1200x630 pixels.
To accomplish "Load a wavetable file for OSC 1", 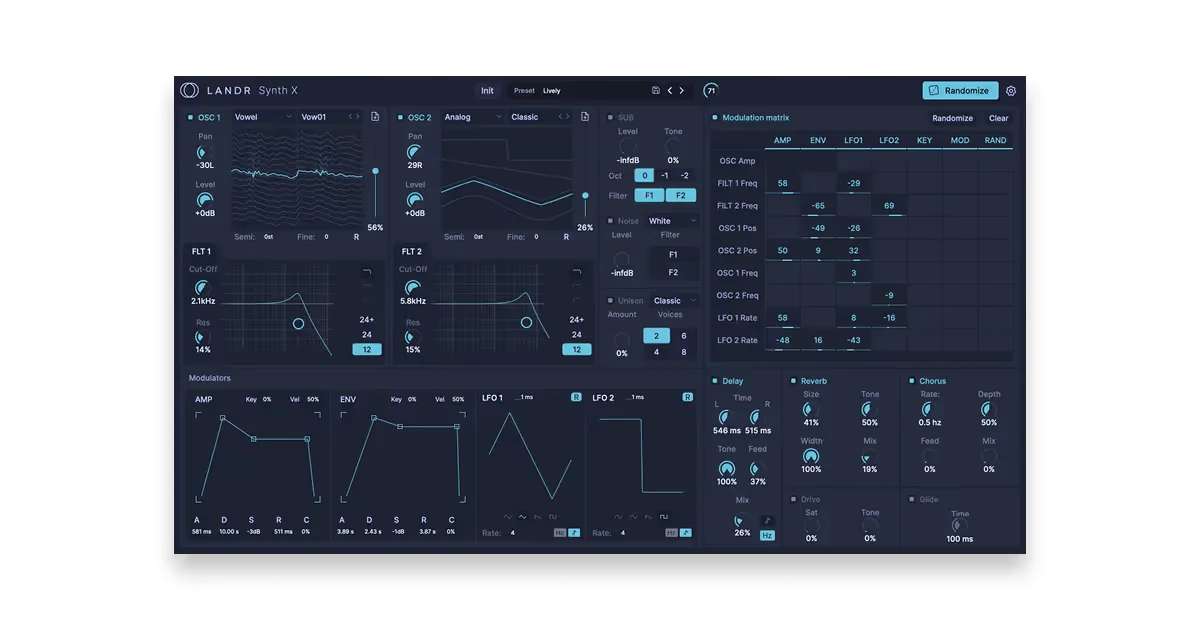I will pos(375,117).
